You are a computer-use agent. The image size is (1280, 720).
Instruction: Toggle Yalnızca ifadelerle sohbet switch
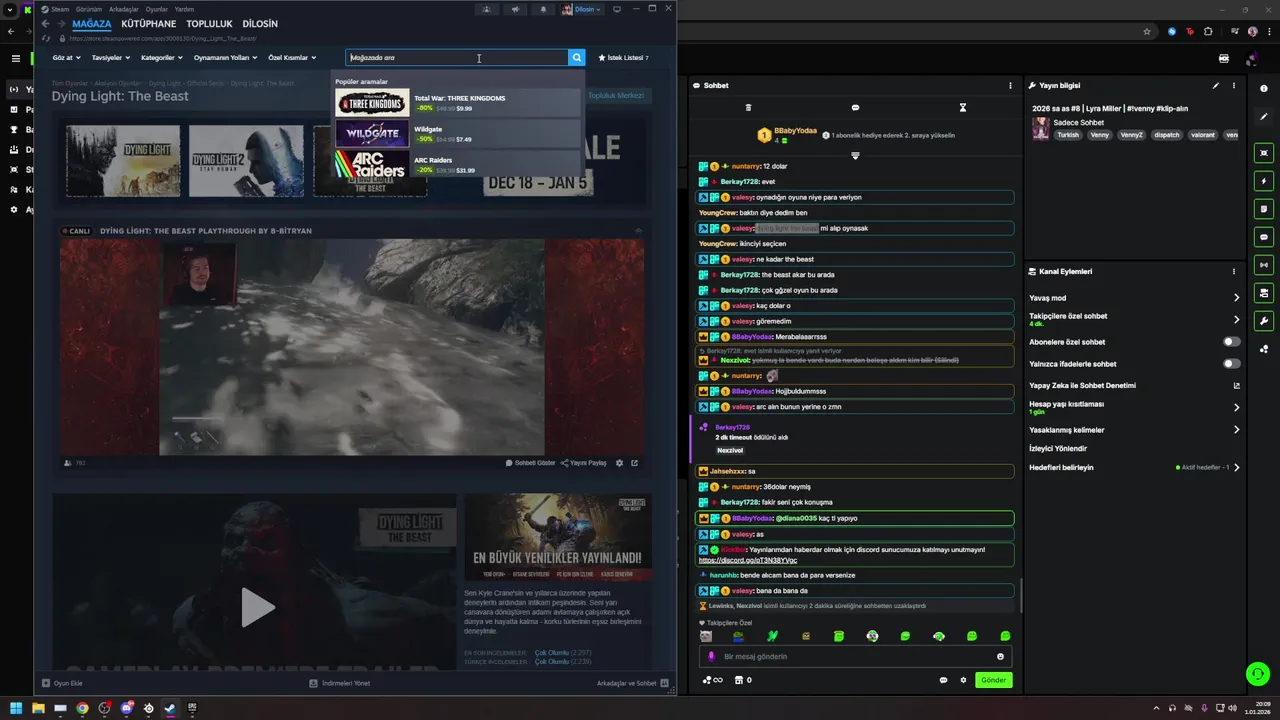pos(1232,364)
